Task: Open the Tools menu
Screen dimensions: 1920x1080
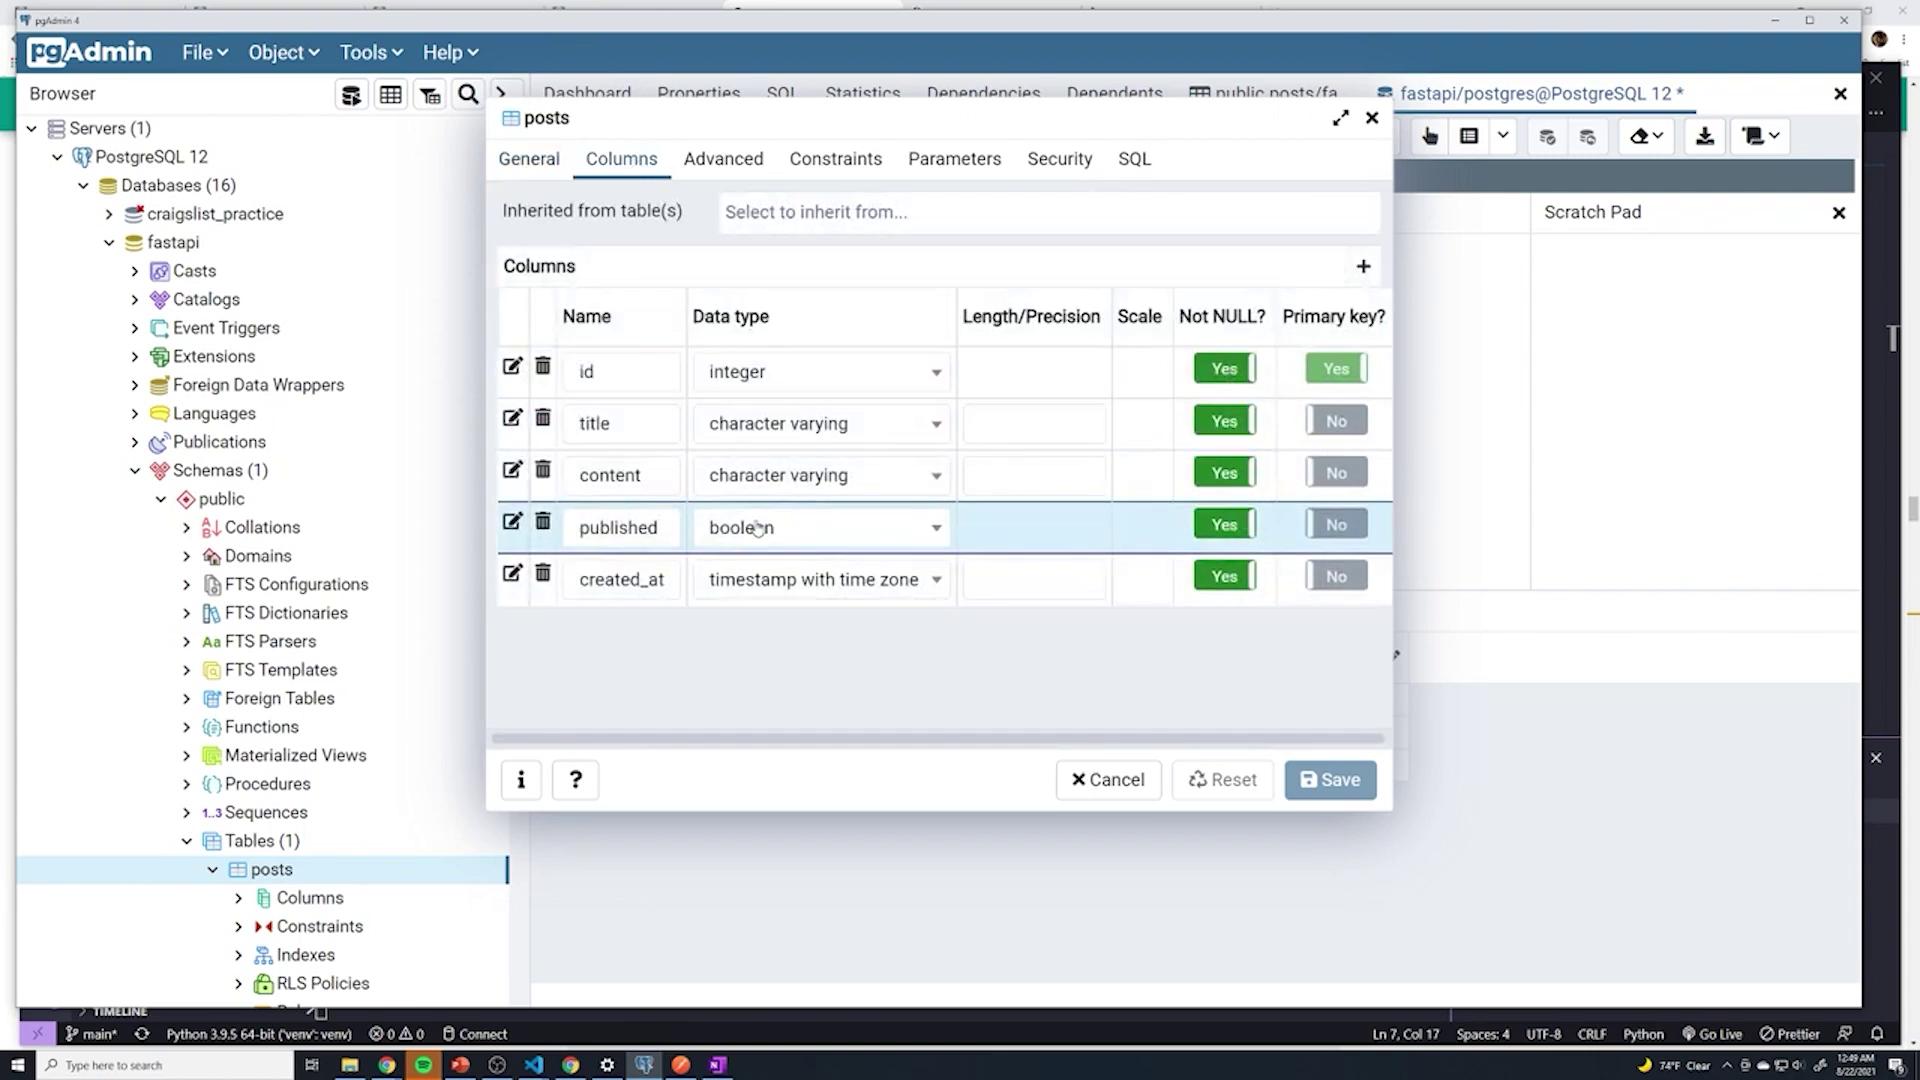Action: tap(371, 53)
